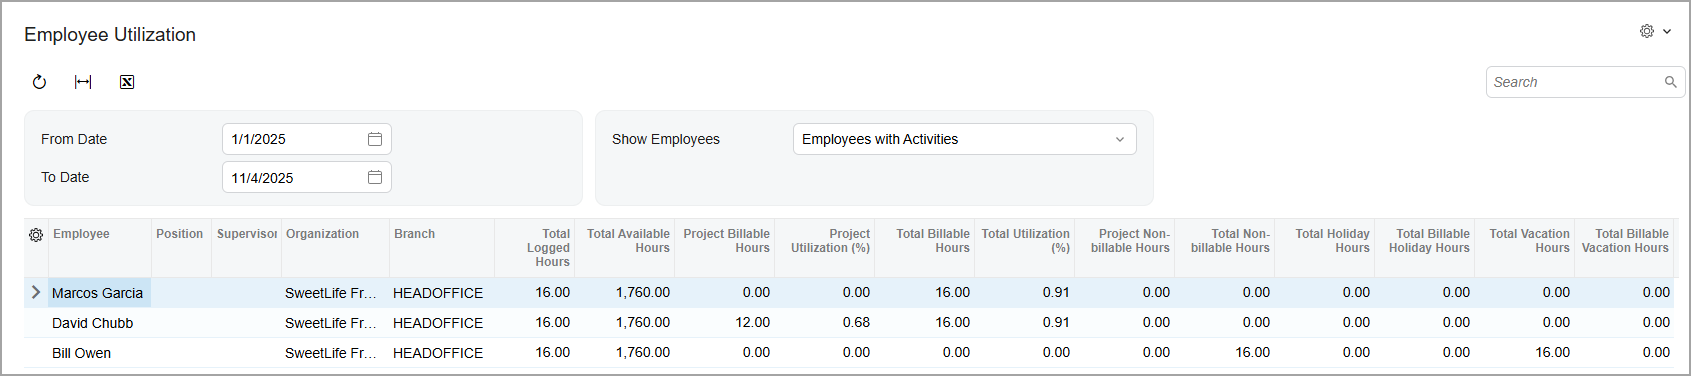Open the To Date calendar picker
The image size is (1691, 376).
[x=375, y=177]
